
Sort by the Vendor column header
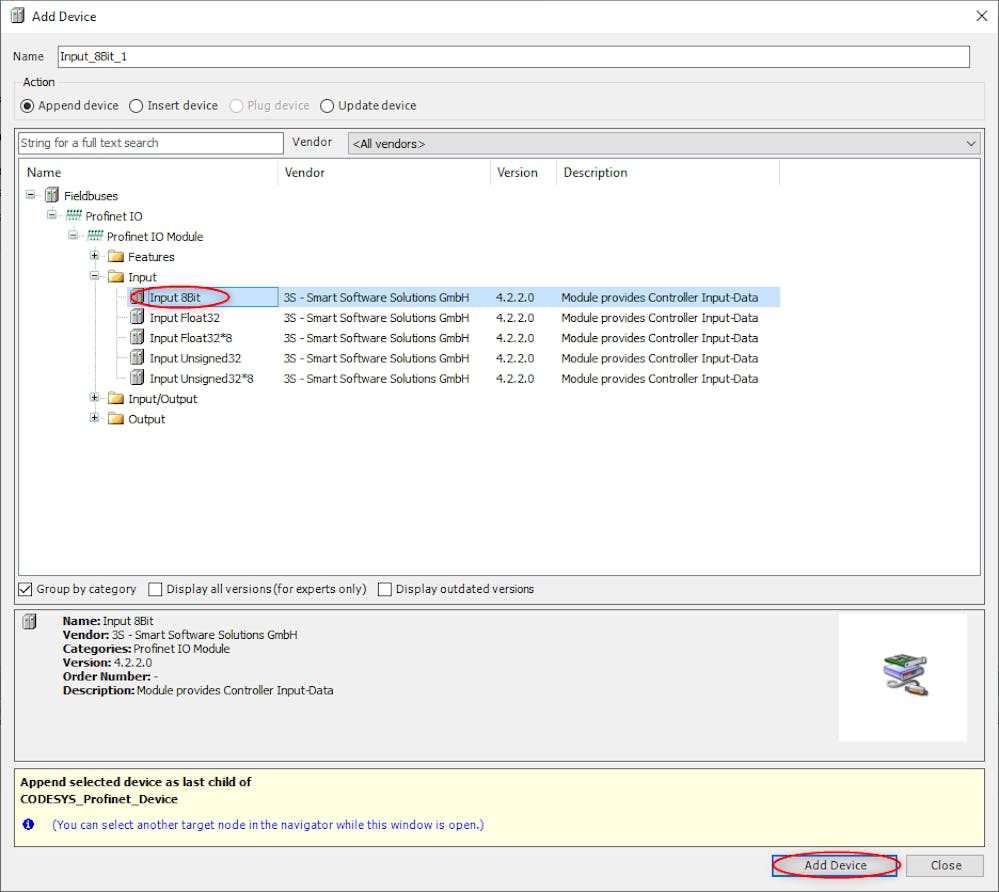(x=384, y=173)
